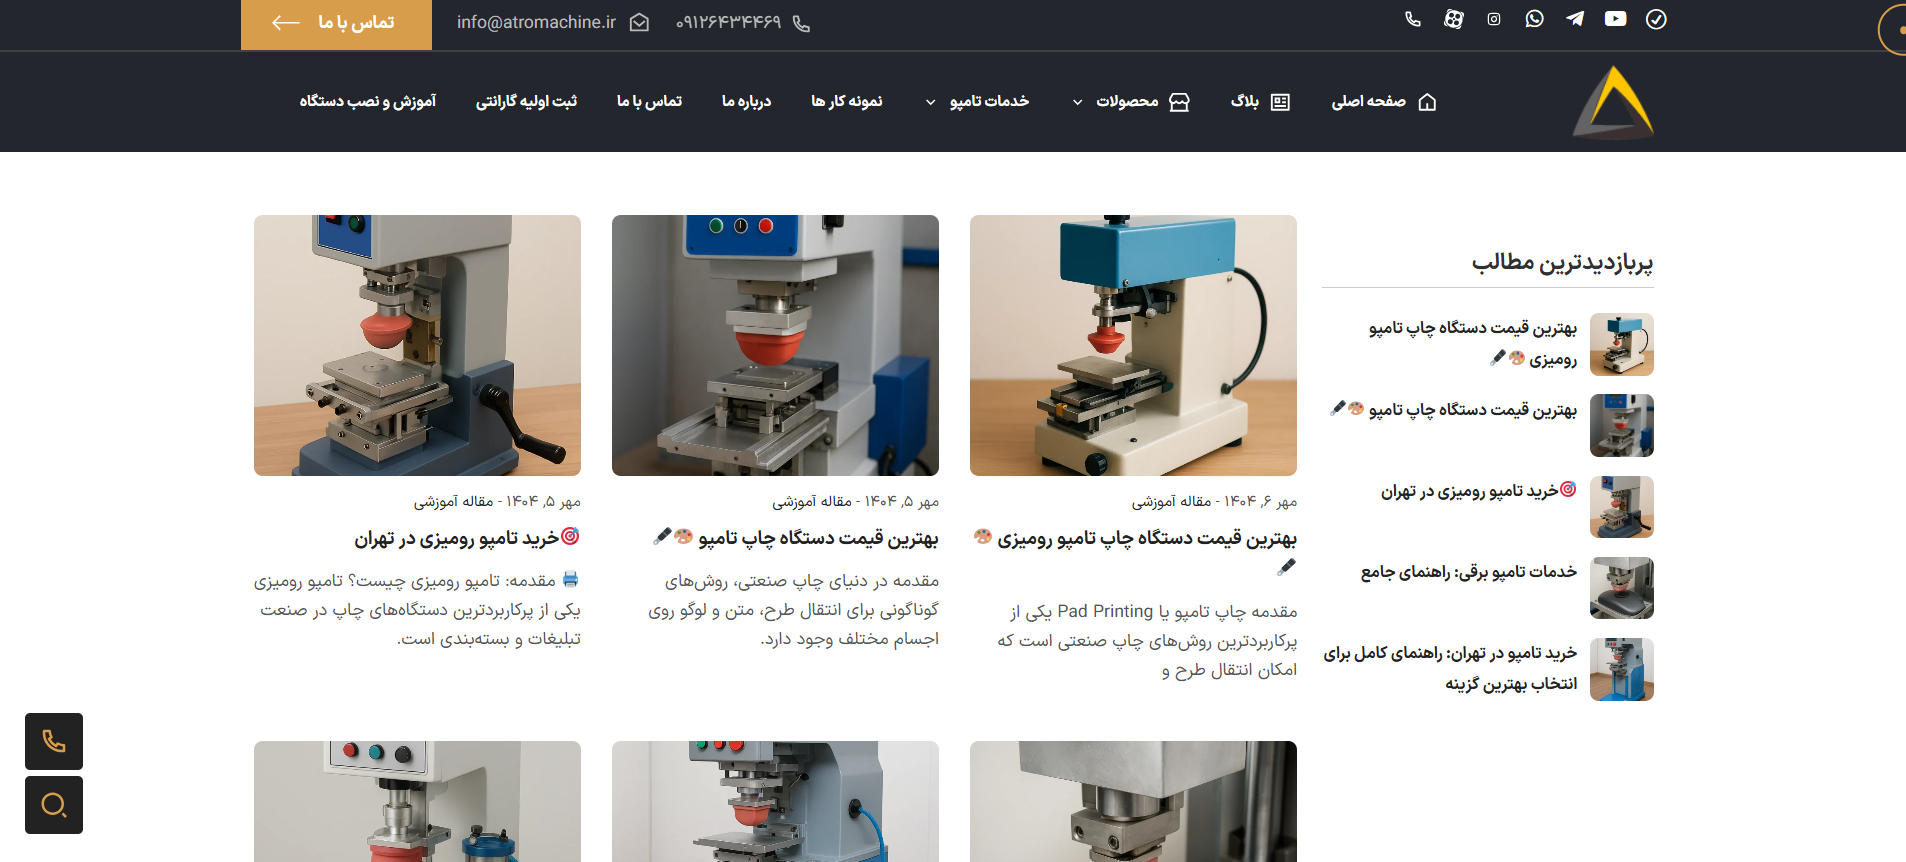Click the Atro Machine triangle logo
1906x862 pixels.
pos(1613,101)
